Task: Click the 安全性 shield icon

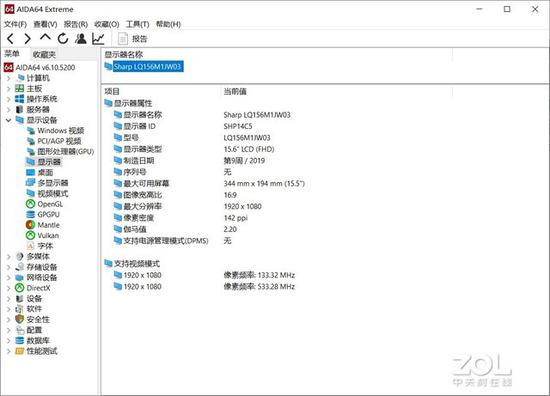Action: coord(20,320)
